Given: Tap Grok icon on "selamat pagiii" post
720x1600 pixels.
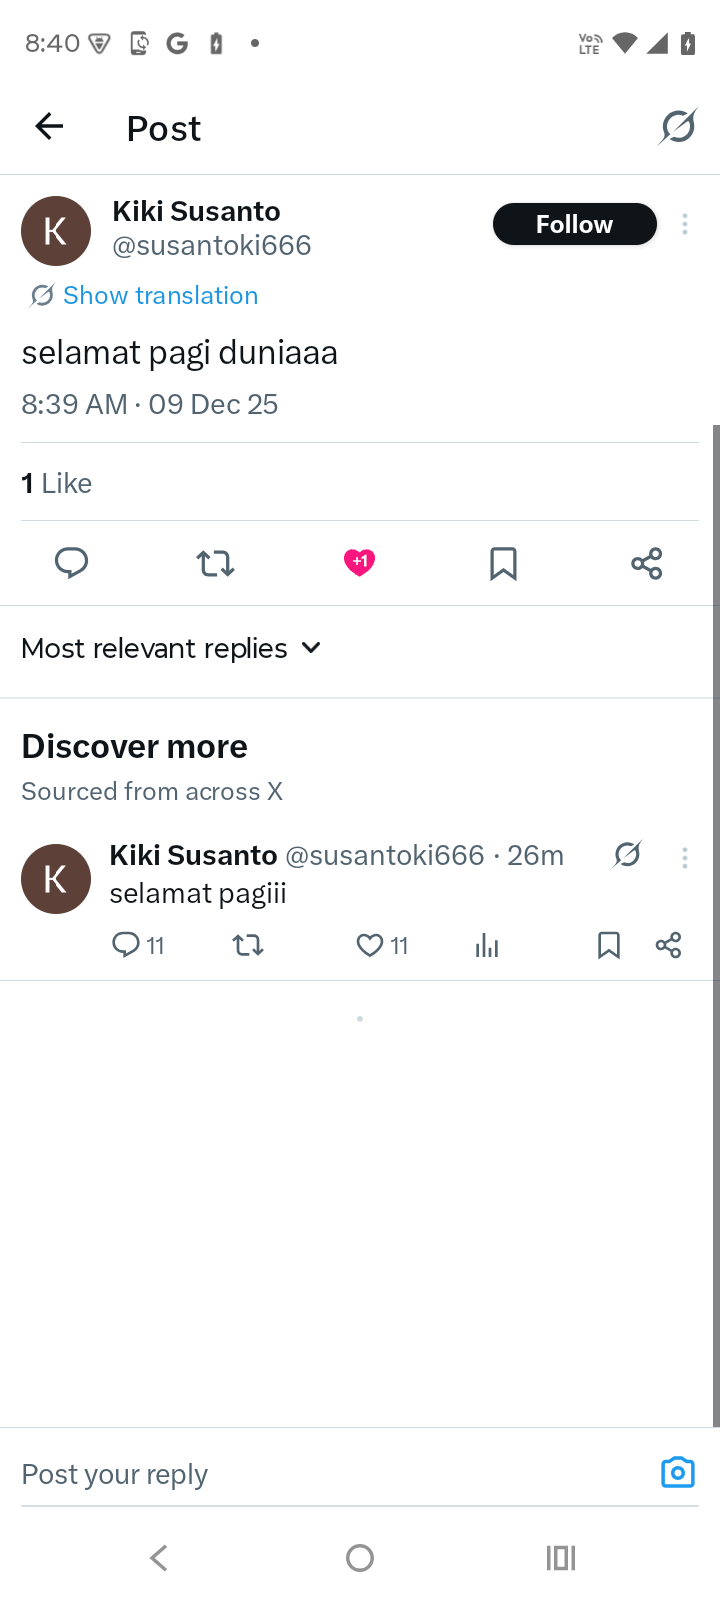Looking at the screenshot, I should pos(627,855).
